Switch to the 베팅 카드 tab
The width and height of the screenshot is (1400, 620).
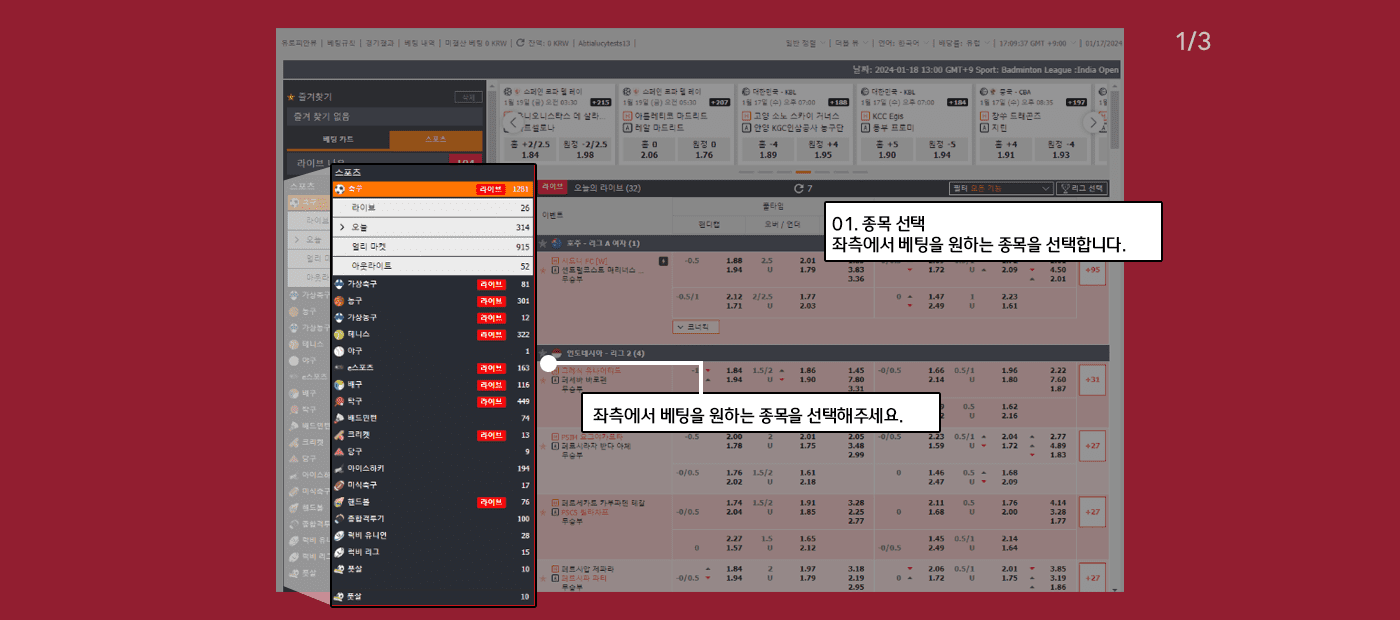(x=337, y=140)
